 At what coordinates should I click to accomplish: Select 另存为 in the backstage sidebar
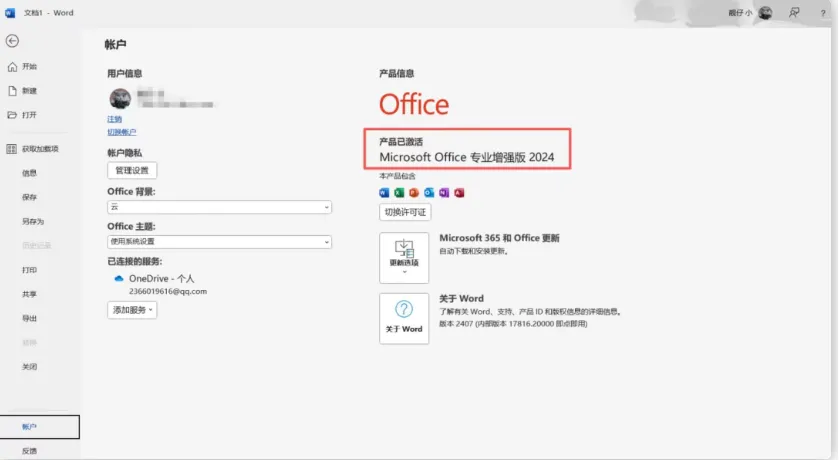[x=33, y=221]
